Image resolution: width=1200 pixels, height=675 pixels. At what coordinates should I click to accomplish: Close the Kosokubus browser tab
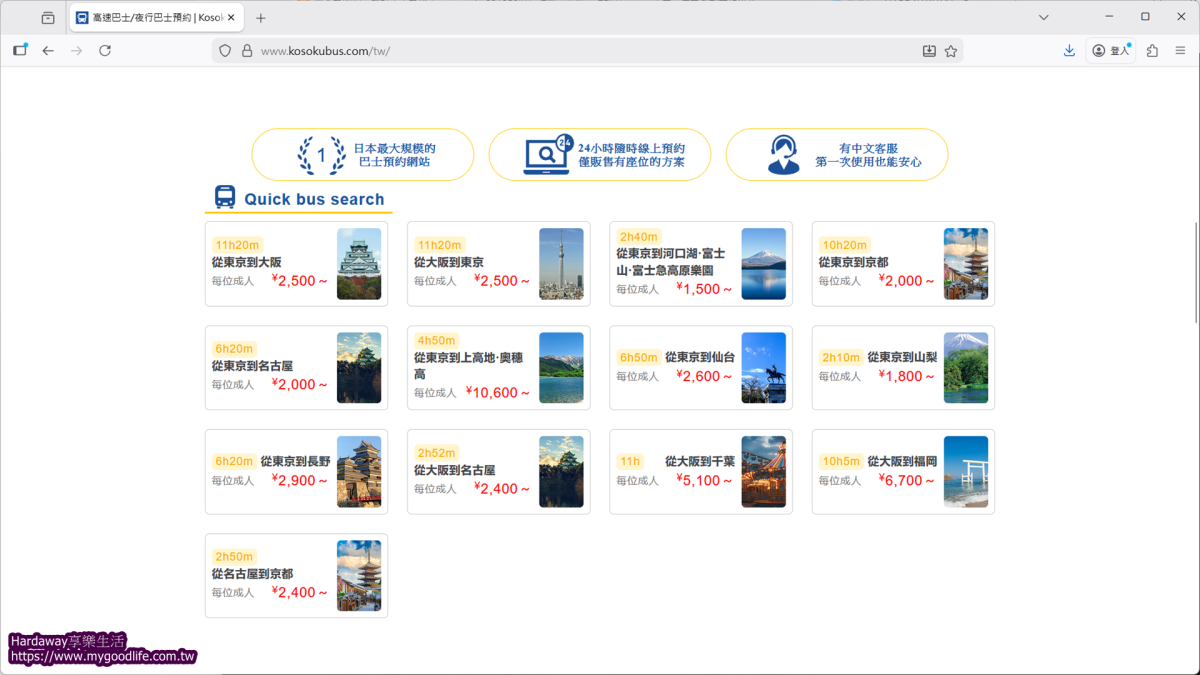(231, 18)
